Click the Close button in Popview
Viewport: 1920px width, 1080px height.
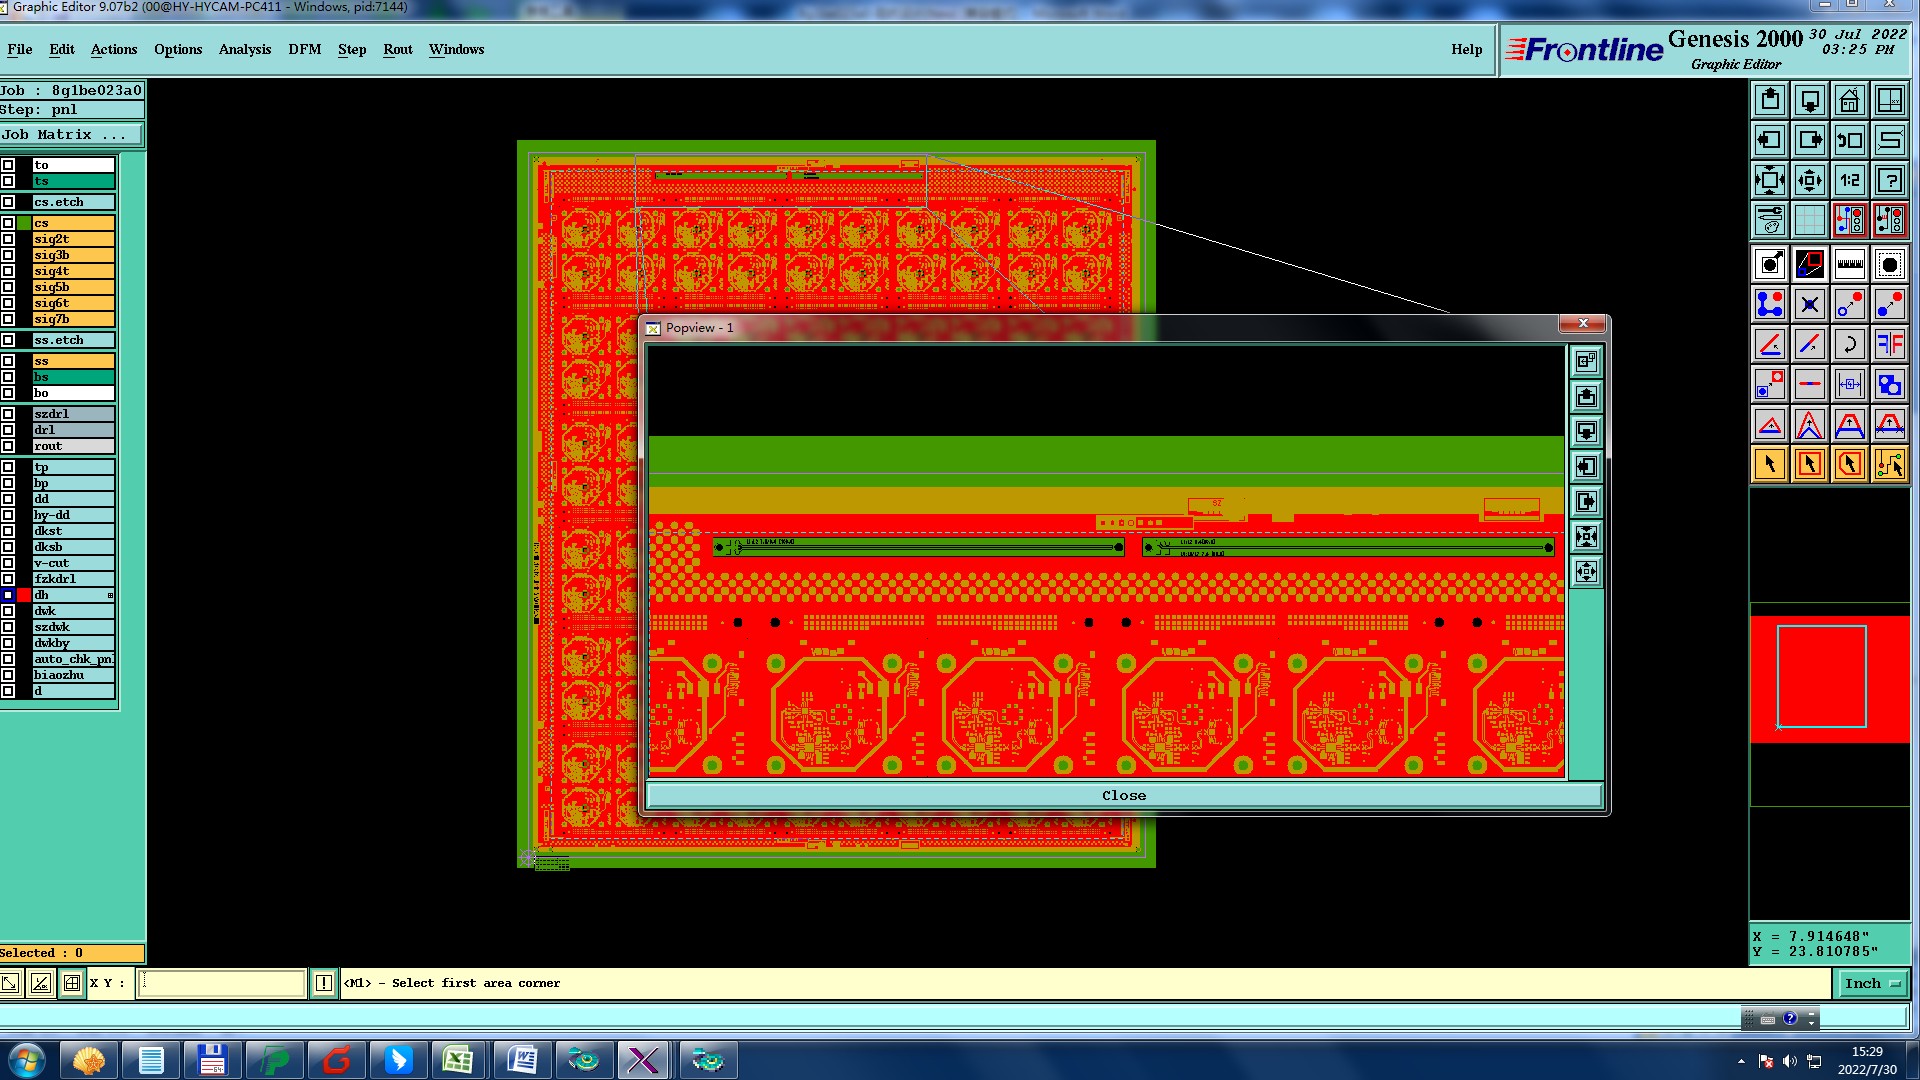(1123, 795)
